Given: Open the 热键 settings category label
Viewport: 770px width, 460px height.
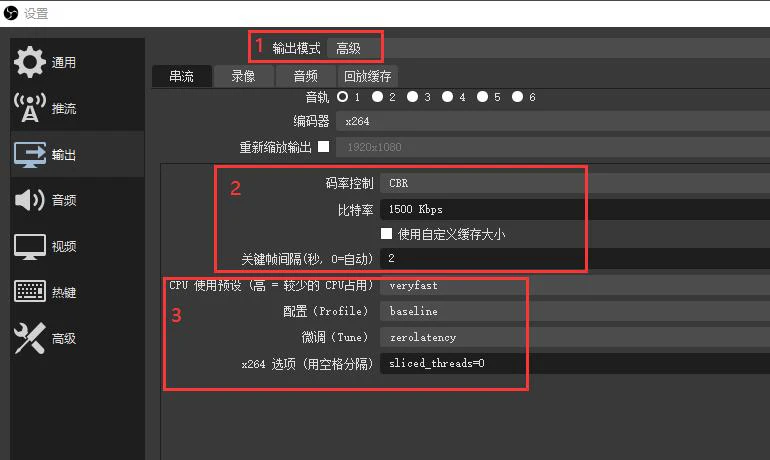Looking at the screenshot, I should [x=64, y=293].
